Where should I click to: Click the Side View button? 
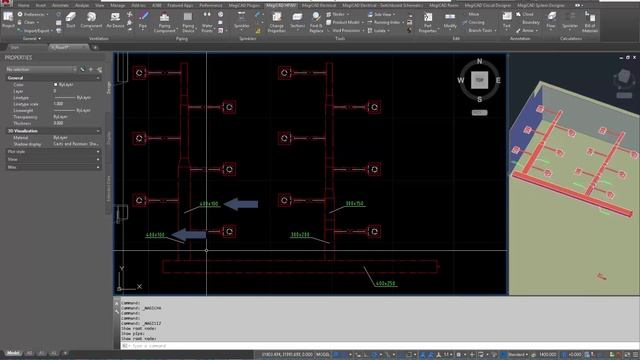point(382,14)
